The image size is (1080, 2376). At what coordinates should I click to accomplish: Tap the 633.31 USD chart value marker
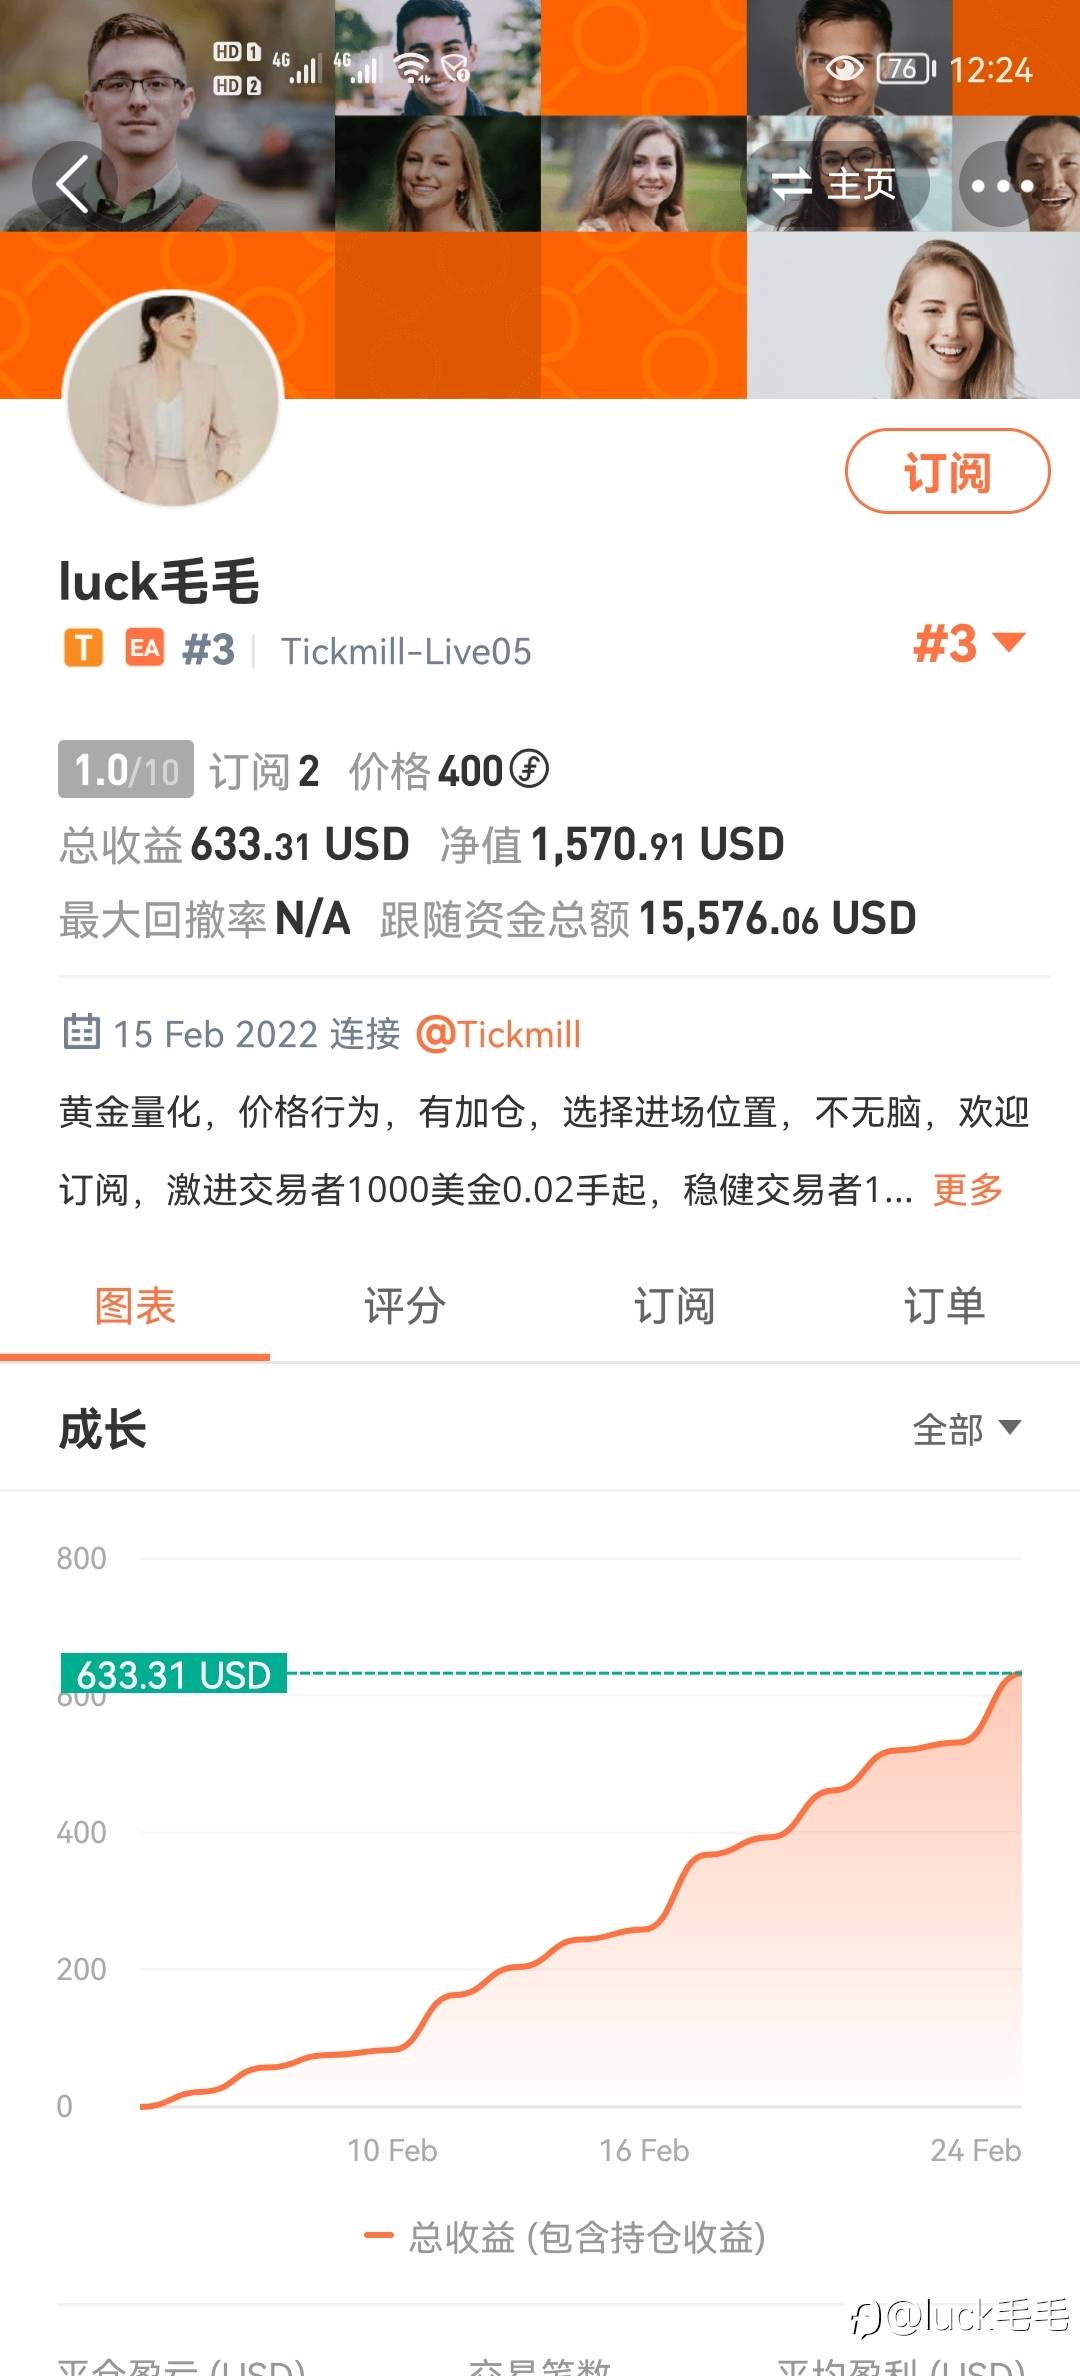[174, 1674]
